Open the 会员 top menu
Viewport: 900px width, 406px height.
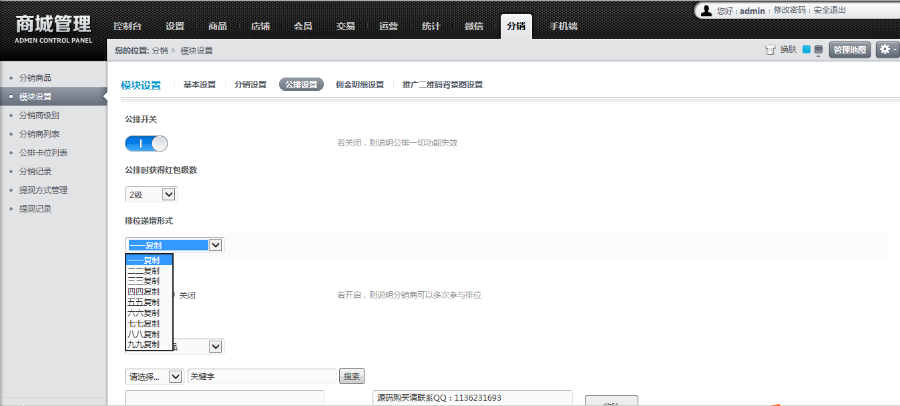[x=302, y=26]
